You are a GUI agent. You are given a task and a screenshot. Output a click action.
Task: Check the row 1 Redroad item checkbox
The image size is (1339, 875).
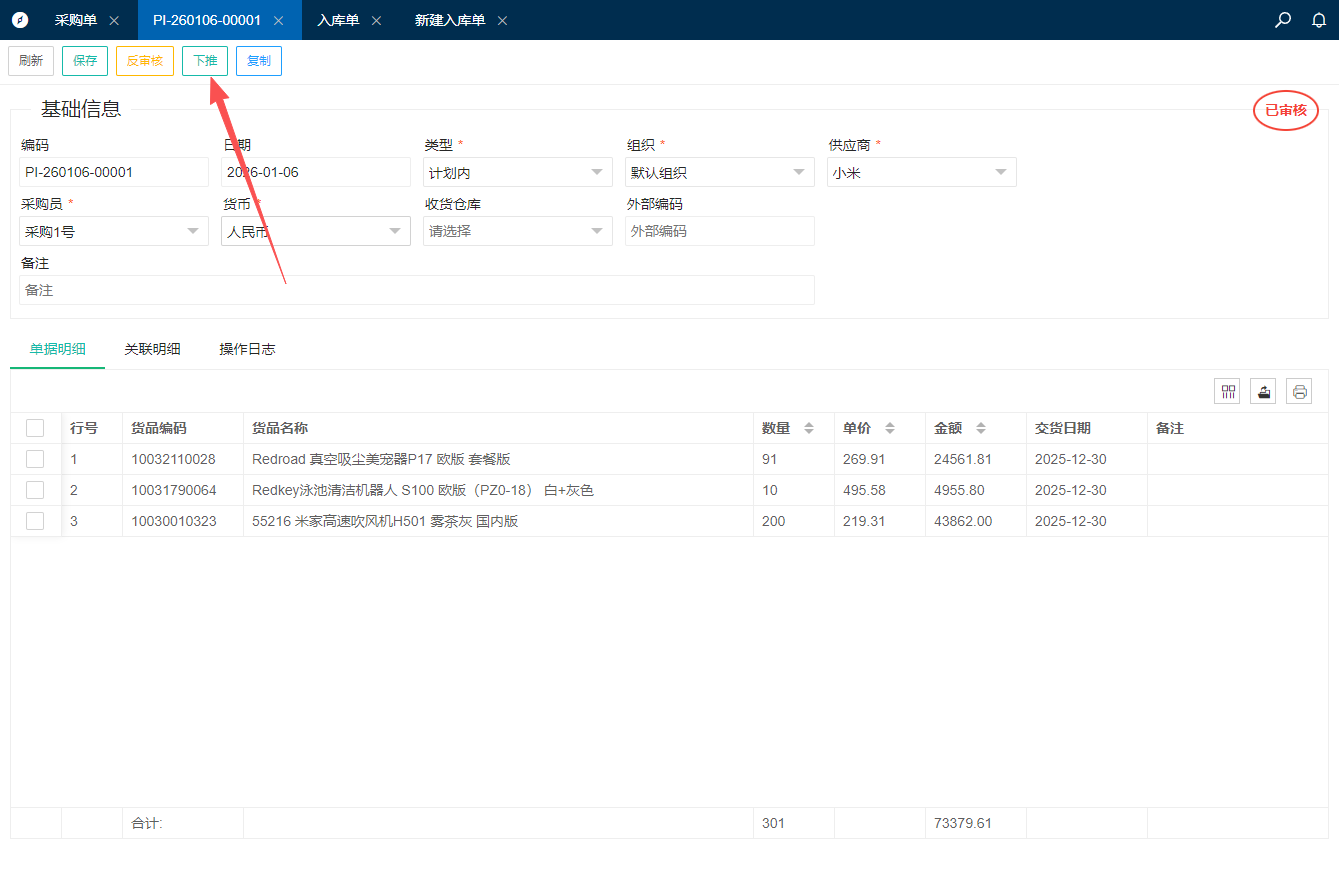point(35,459)
